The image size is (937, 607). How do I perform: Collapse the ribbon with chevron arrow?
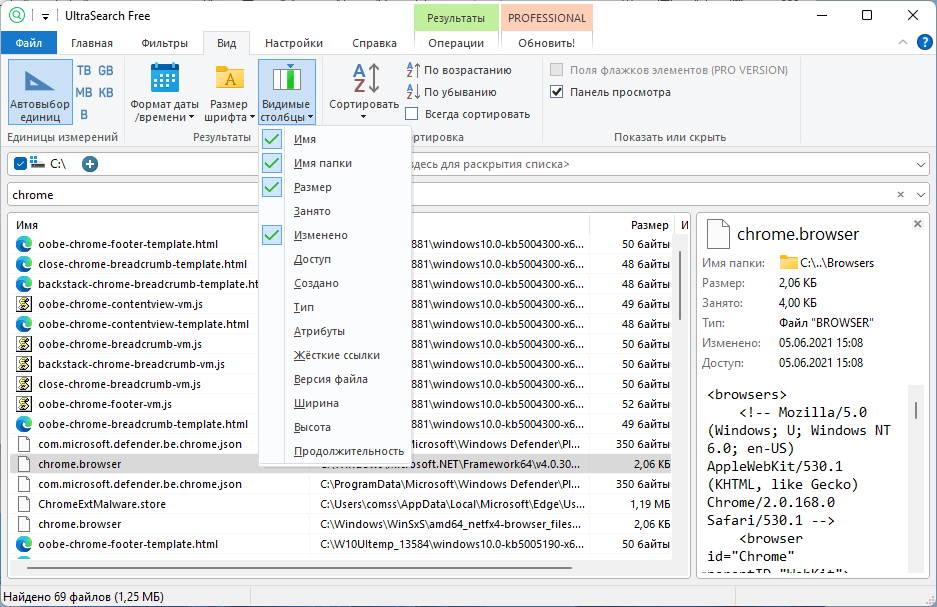[903, 42]
